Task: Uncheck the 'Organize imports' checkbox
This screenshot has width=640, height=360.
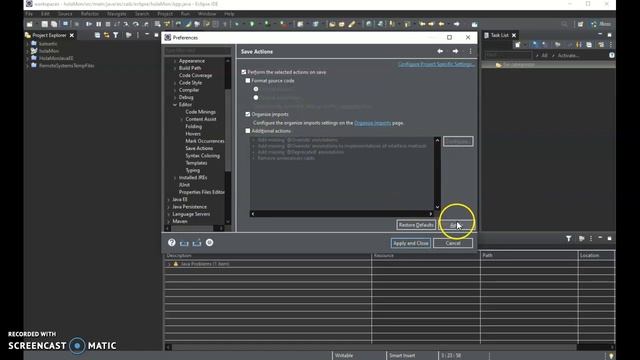Action: point(248,114)
